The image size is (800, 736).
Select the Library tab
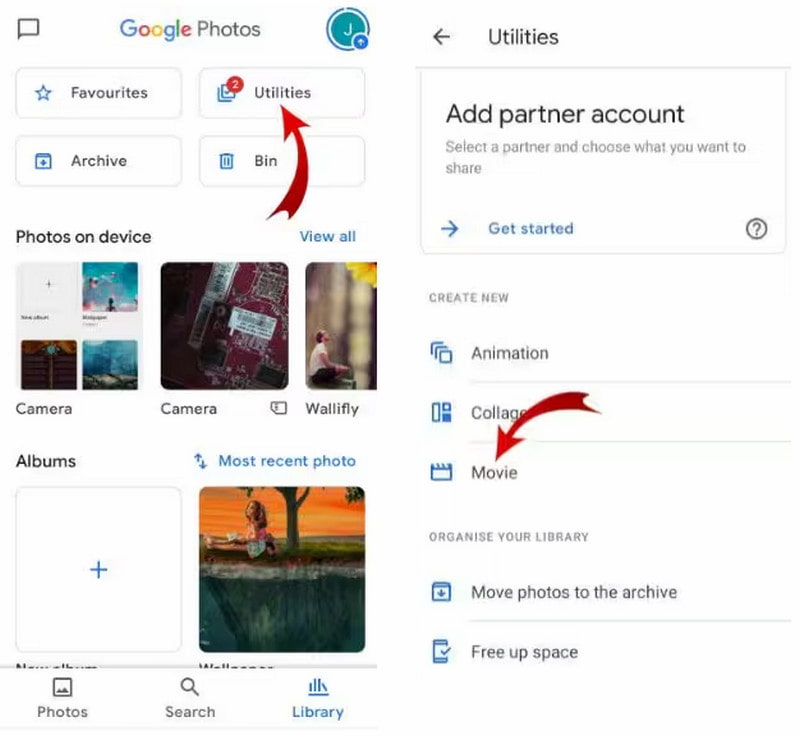point(317,697)
